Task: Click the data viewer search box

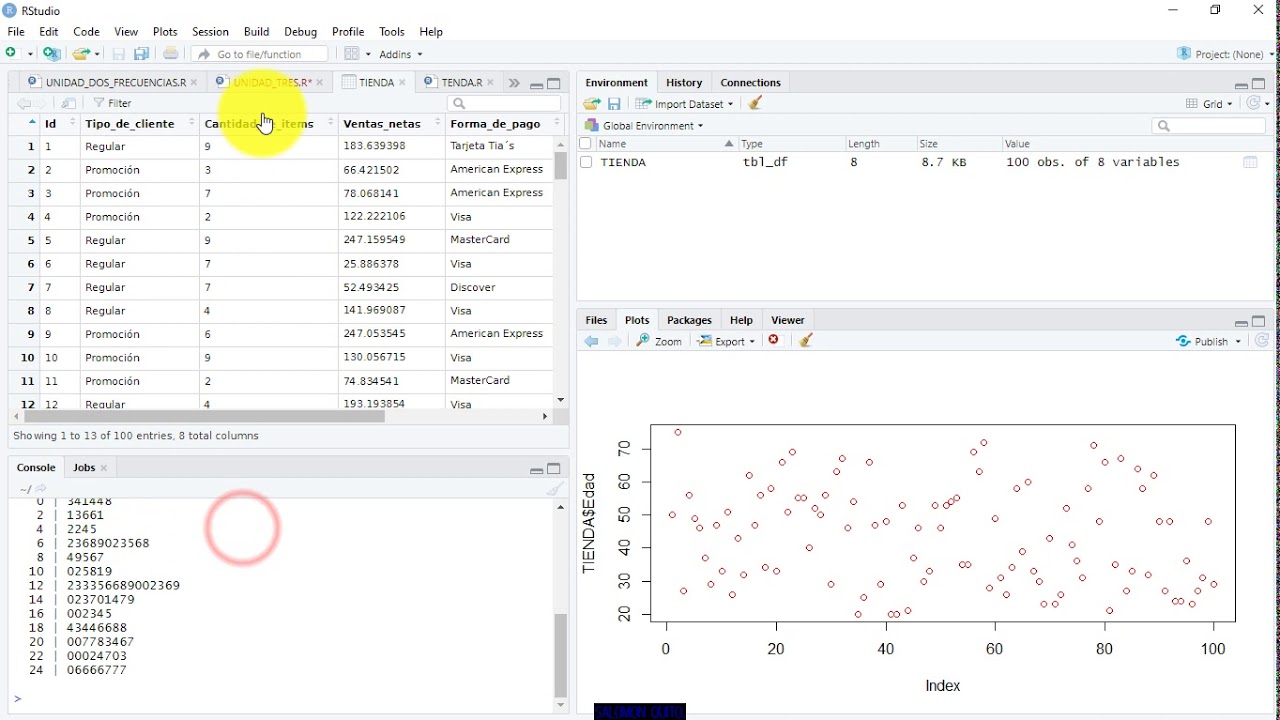Action: [504, 103]
